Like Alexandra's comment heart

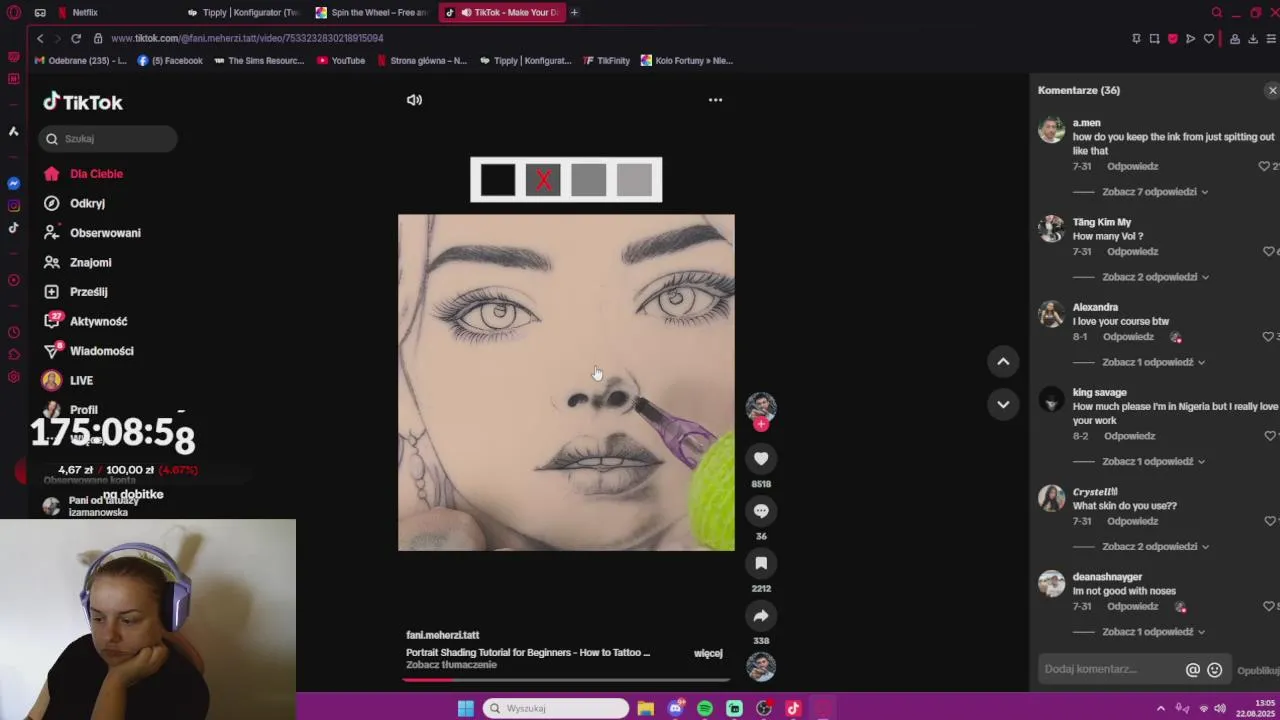[1269, 337]
